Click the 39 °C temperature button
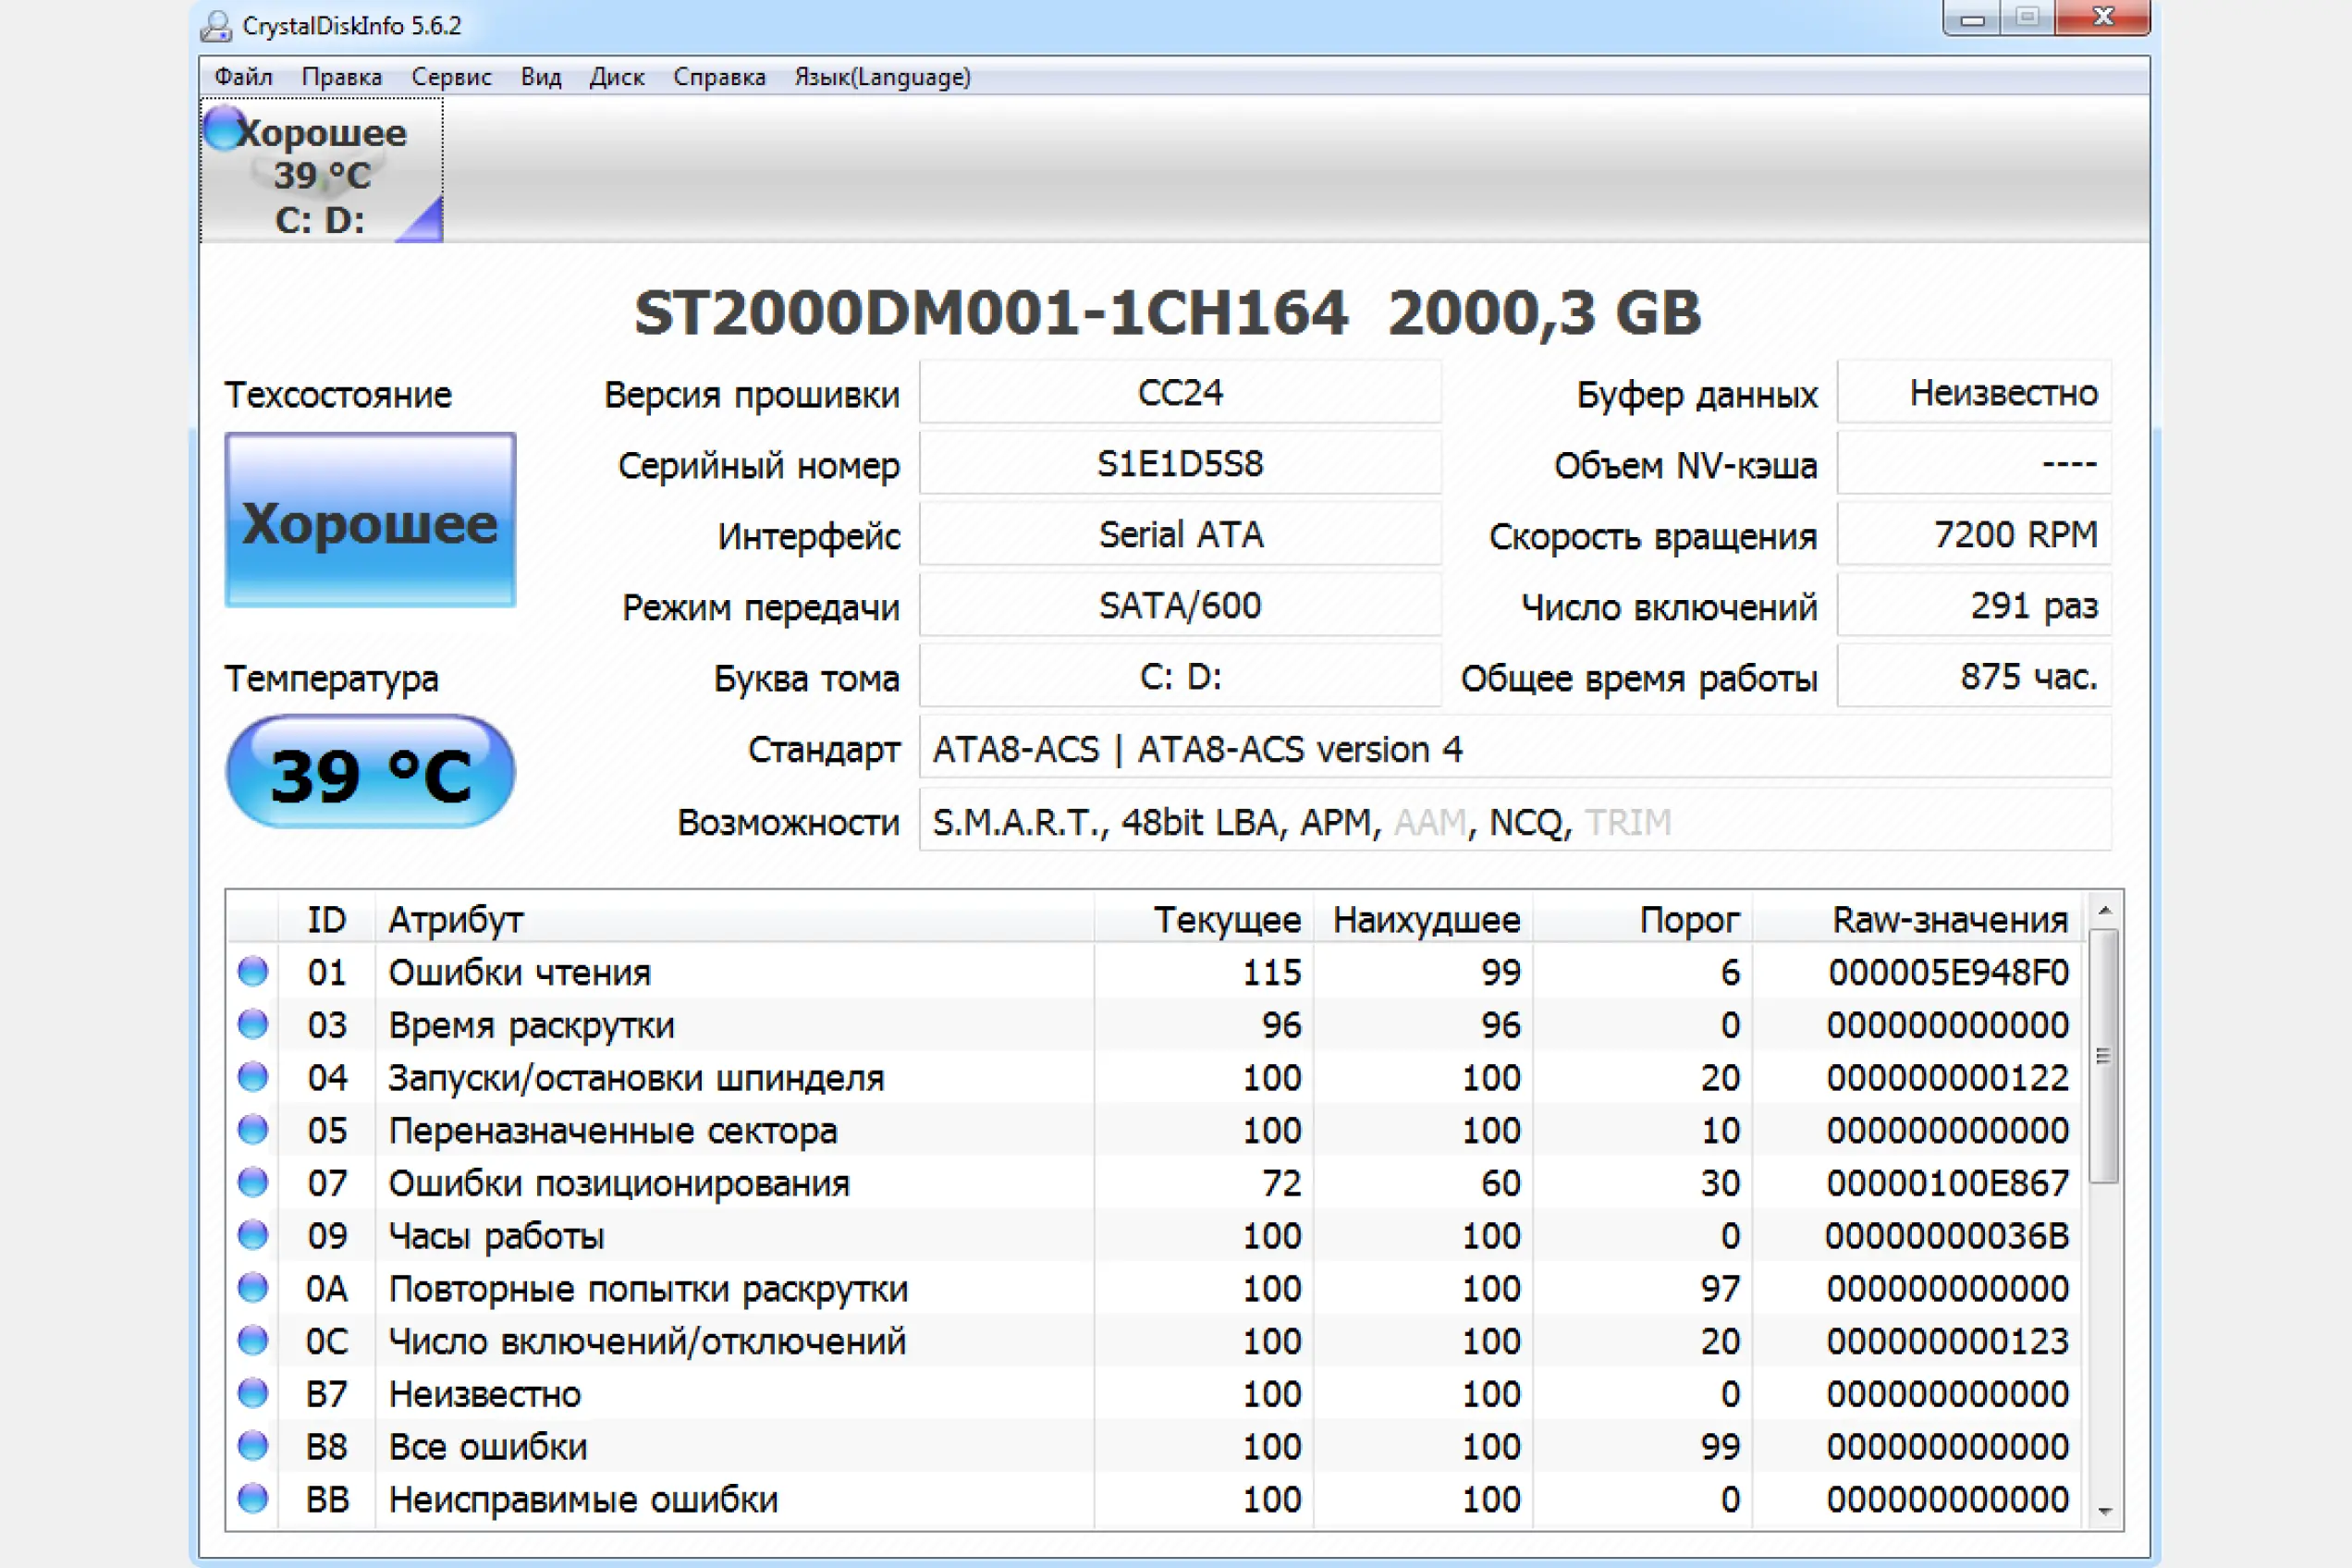The image size is (2352, 1568). pos(370,772)
